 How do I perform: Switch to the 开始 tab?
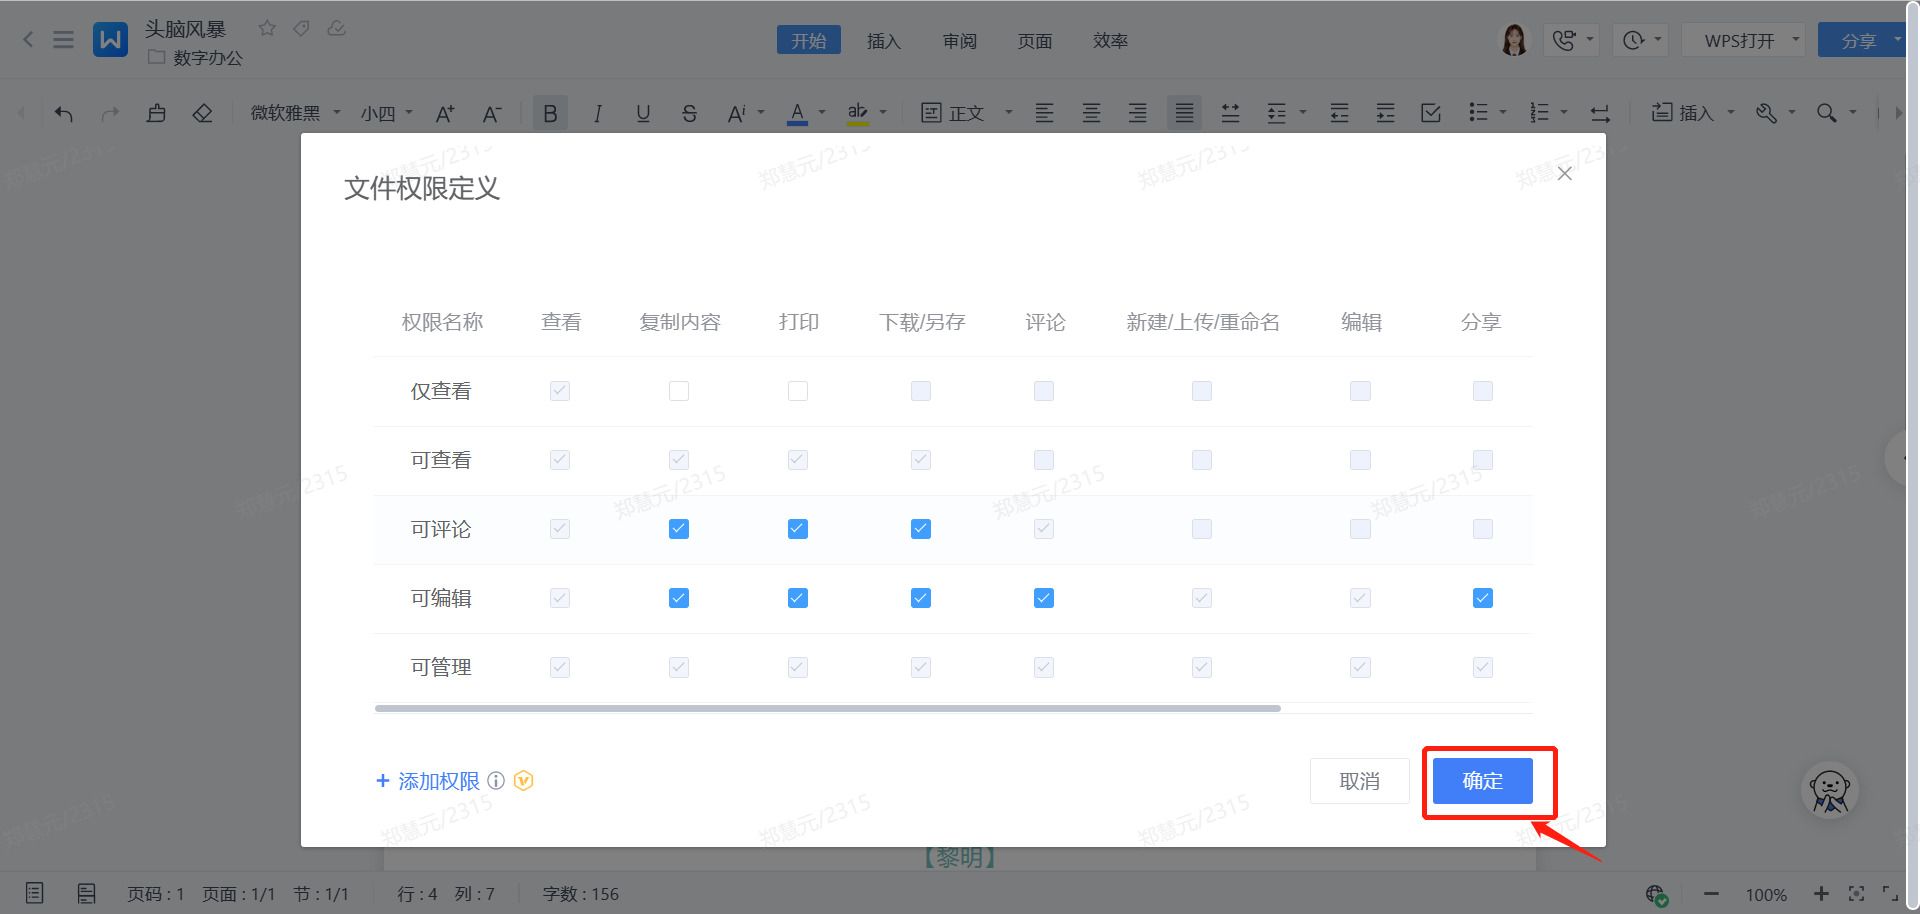pyautogui.click(x=809, y=40)
